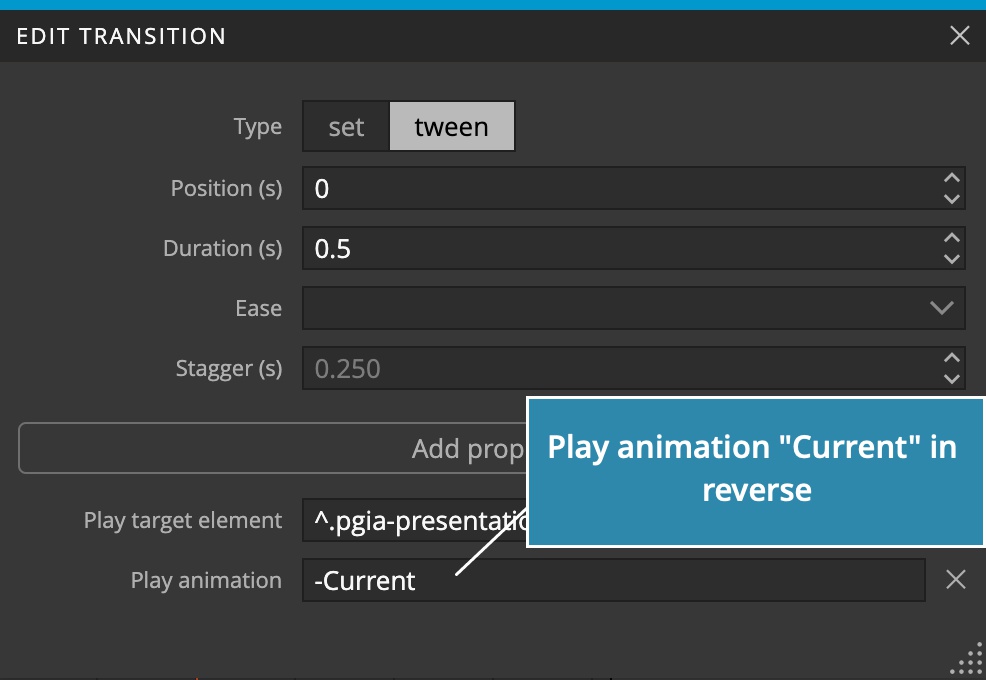This screenshot has width=986, height=680.
Task: Lower the Stagger value with down arrow
Action: point(951,379)
